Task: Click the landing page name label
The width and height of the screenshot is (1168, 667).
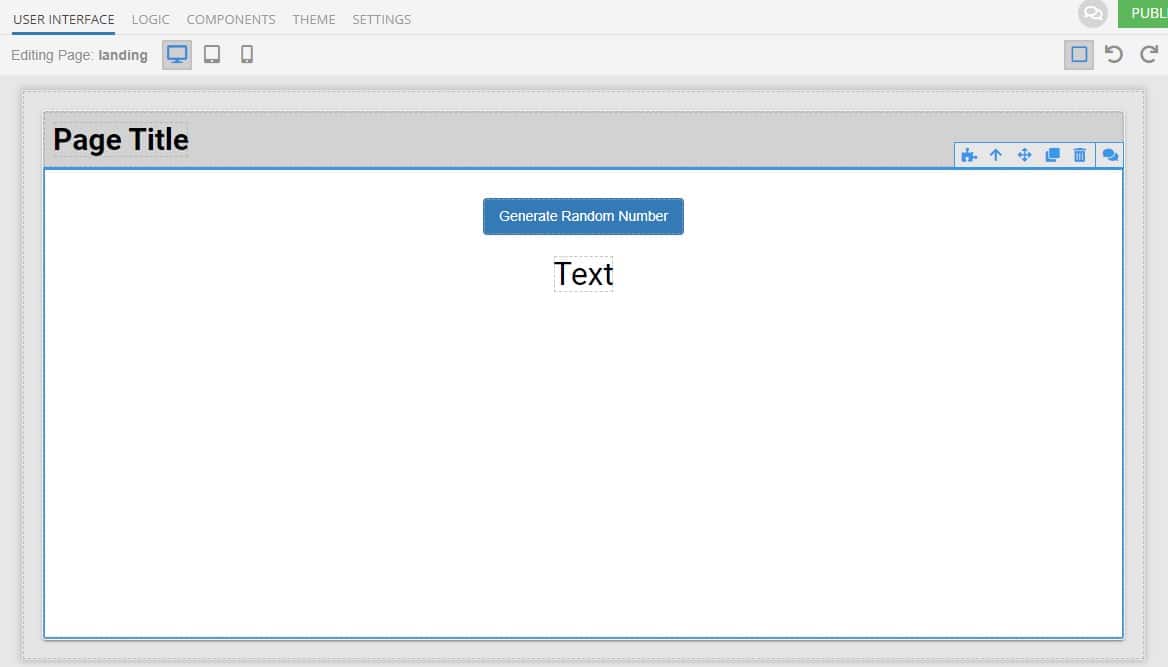Action: tap(123, 55)
